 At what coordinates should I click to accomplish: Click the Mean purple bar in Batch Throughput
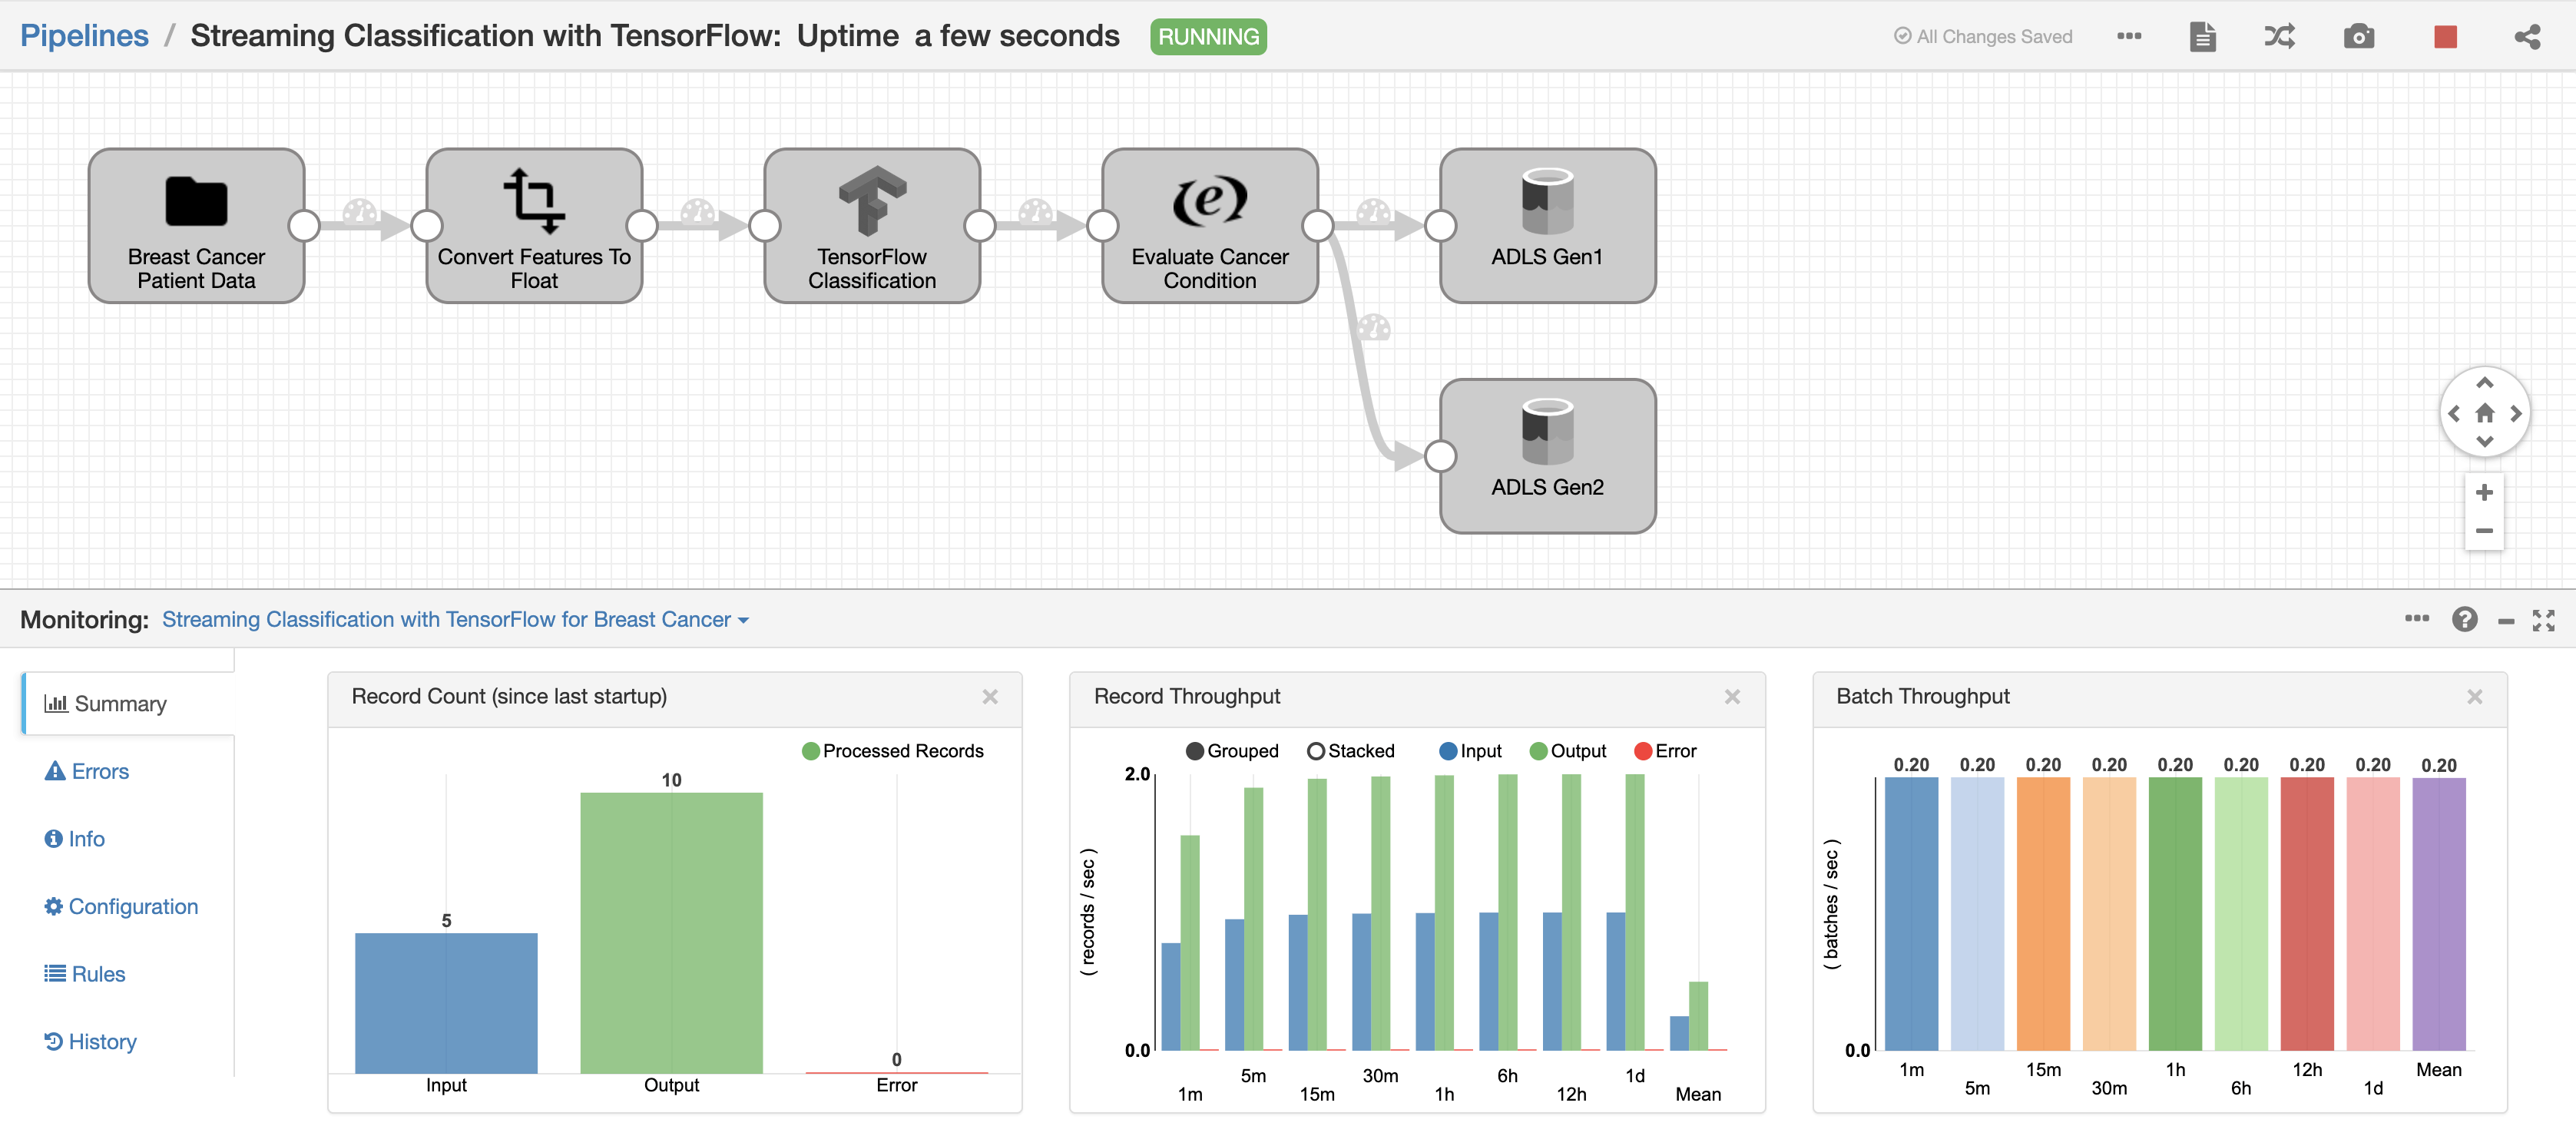pyautogui.click(x=2439, y=914)
